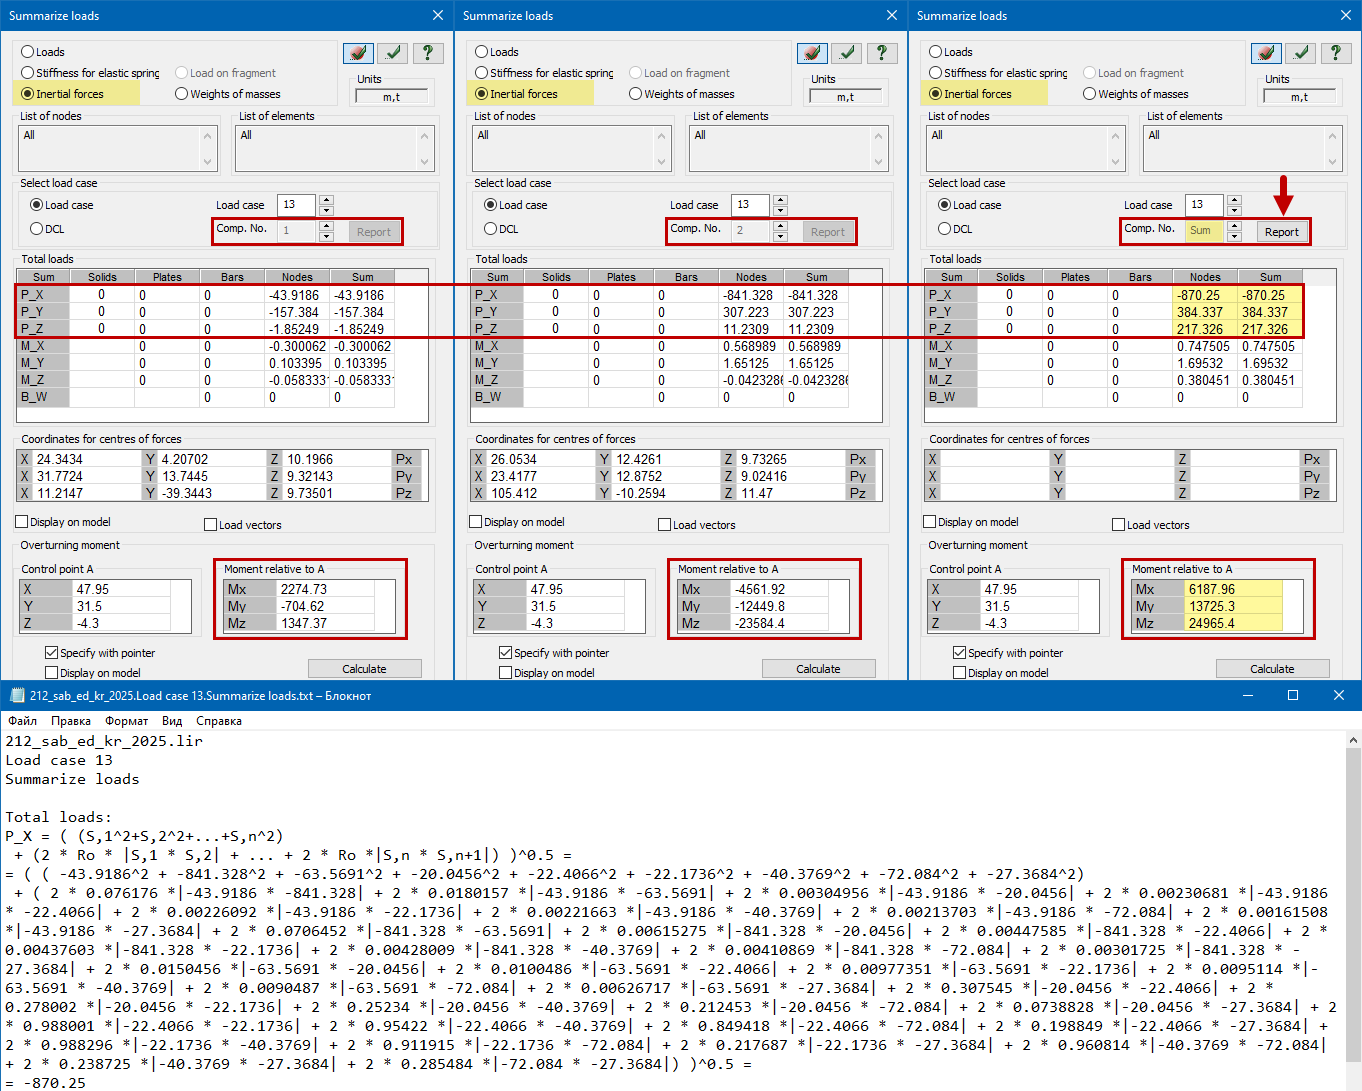Click Control point A X field in middle dialog
The image size is (1362, 1091).
pos(586,590)
